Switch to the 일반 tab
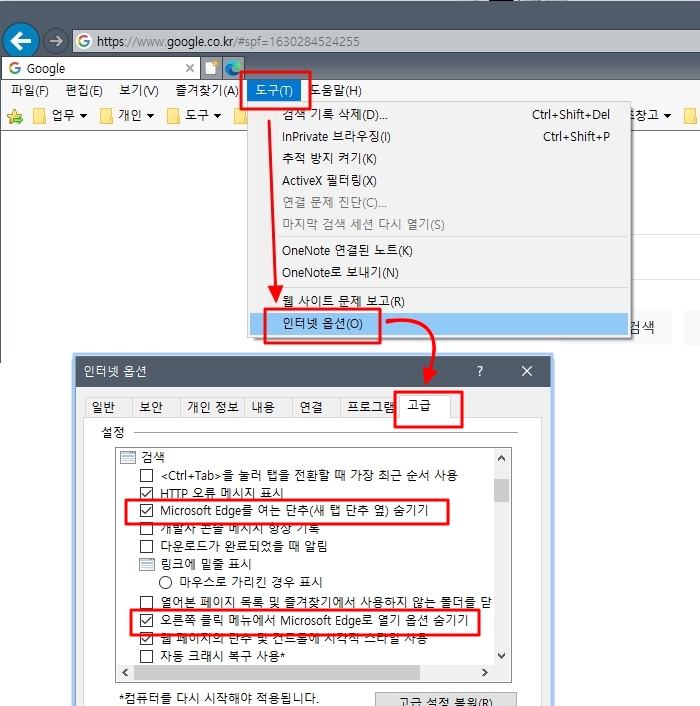This screenshot has height=706, width=700. [108, 407]
